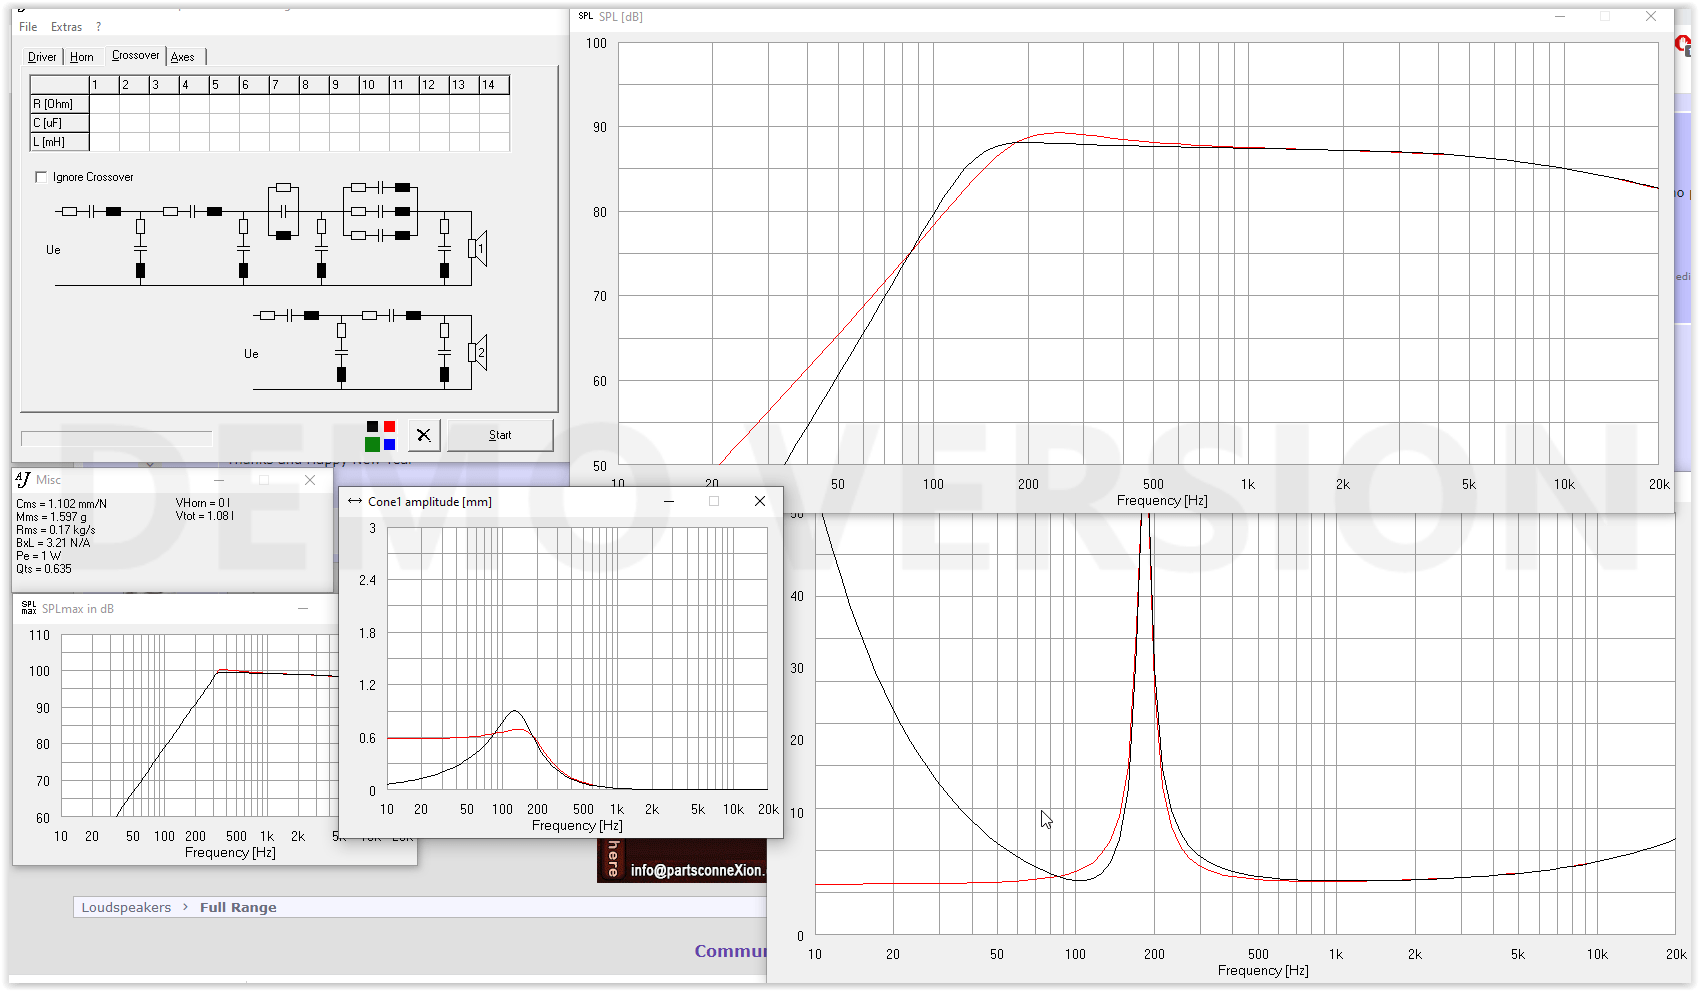Click the Start button
This screenshot has height=991, width=1699.
(500, 435)
